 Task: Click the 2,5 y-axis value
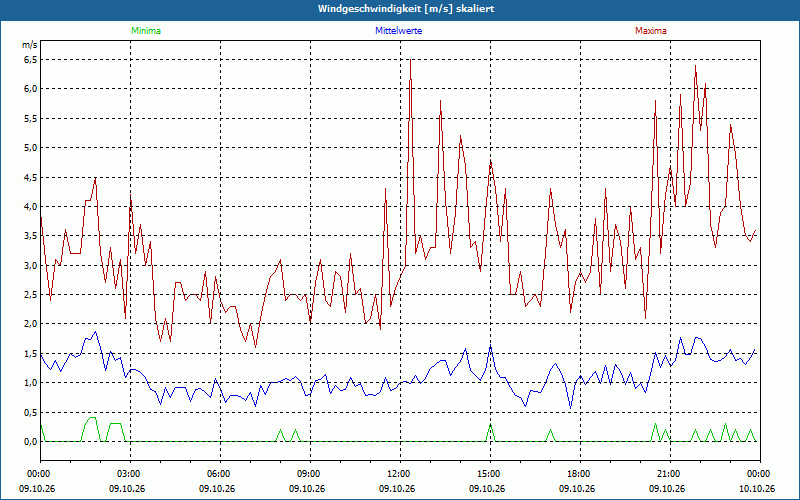click(x=31, y=294)
